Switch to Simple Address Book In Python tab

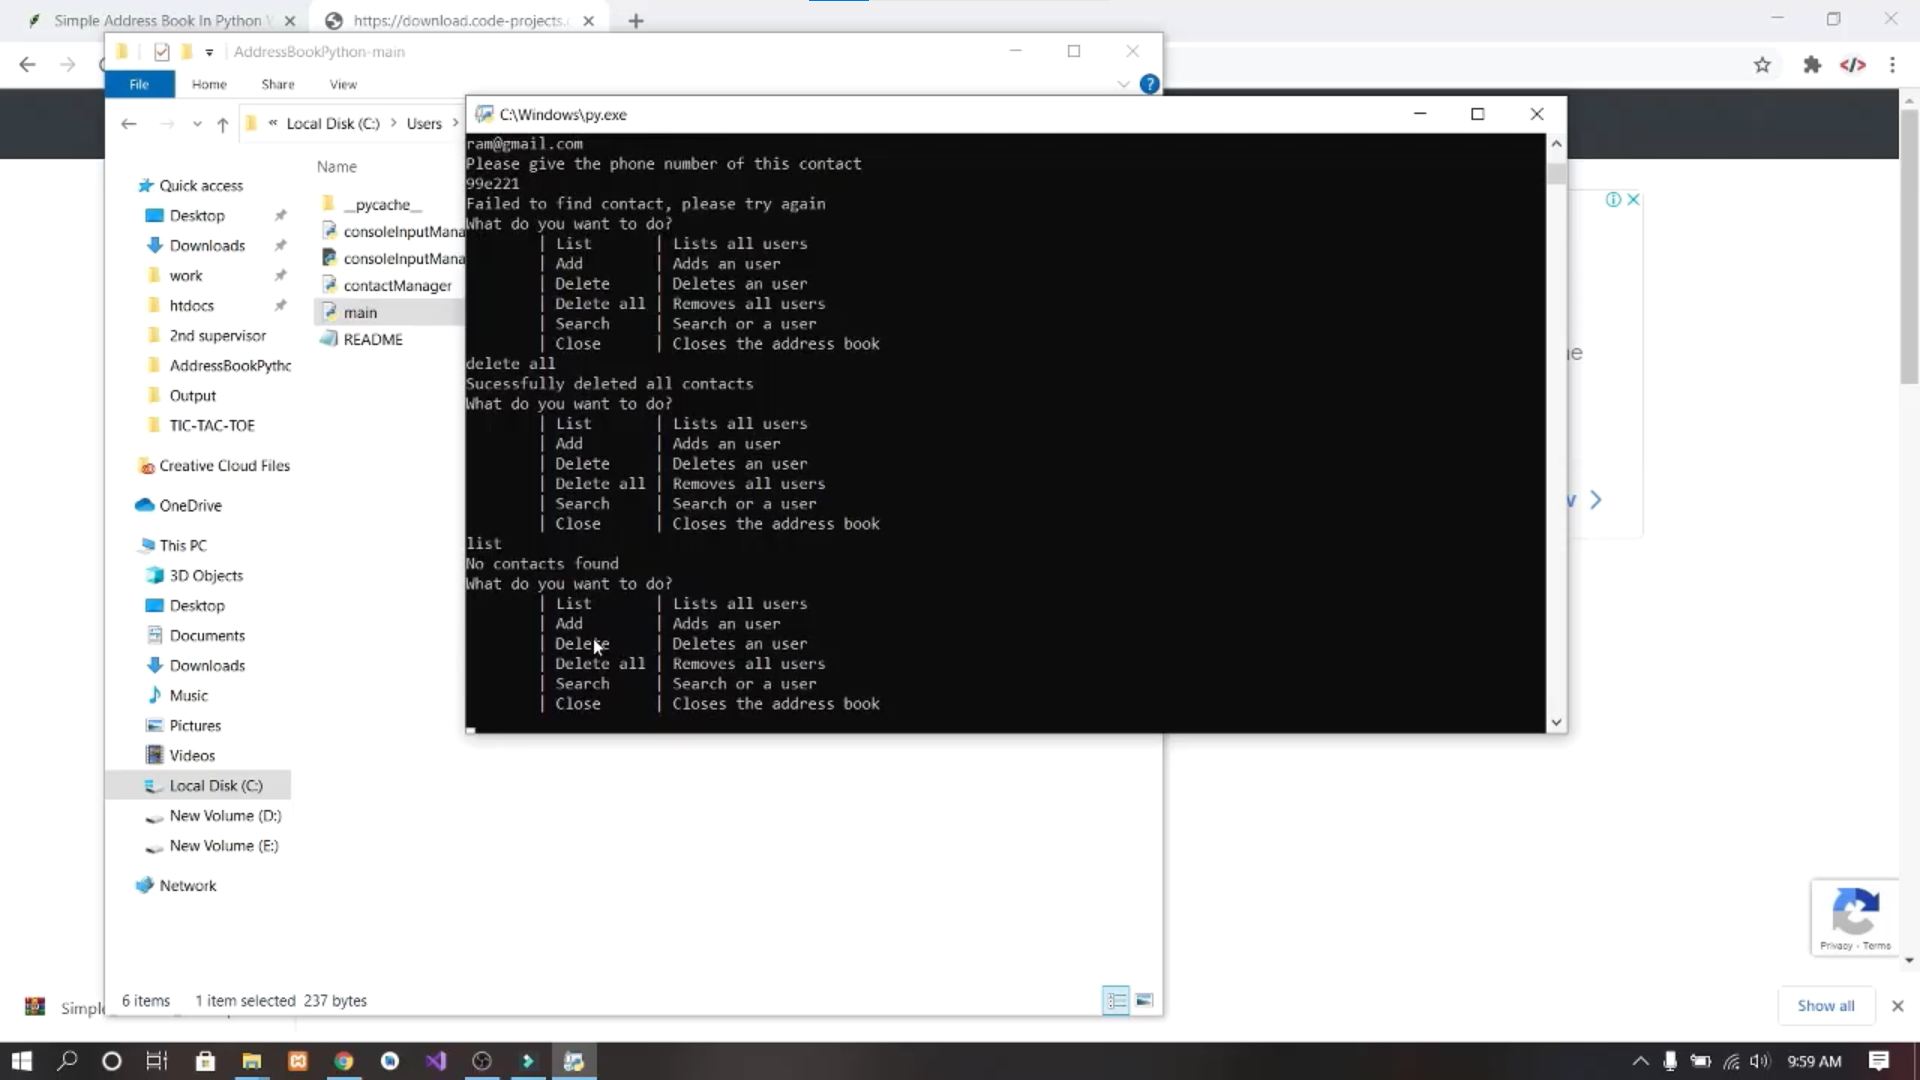click(157, 20)
